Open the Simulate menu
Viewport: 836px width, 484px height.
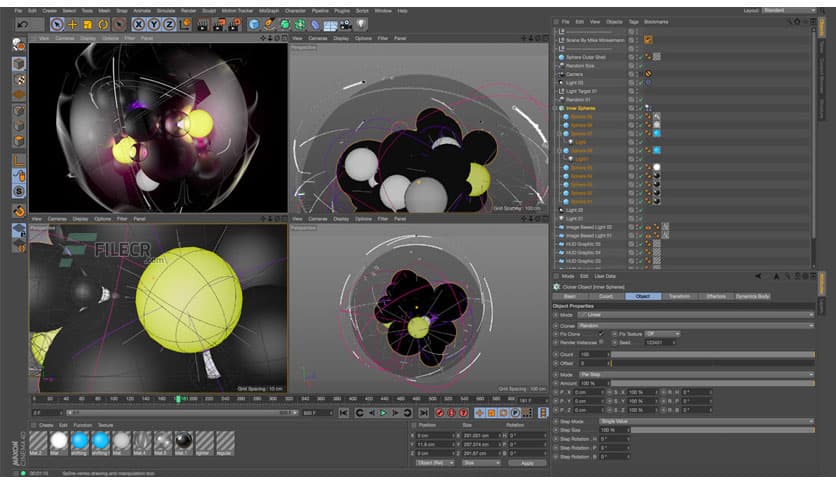click(x=166, y=11)
